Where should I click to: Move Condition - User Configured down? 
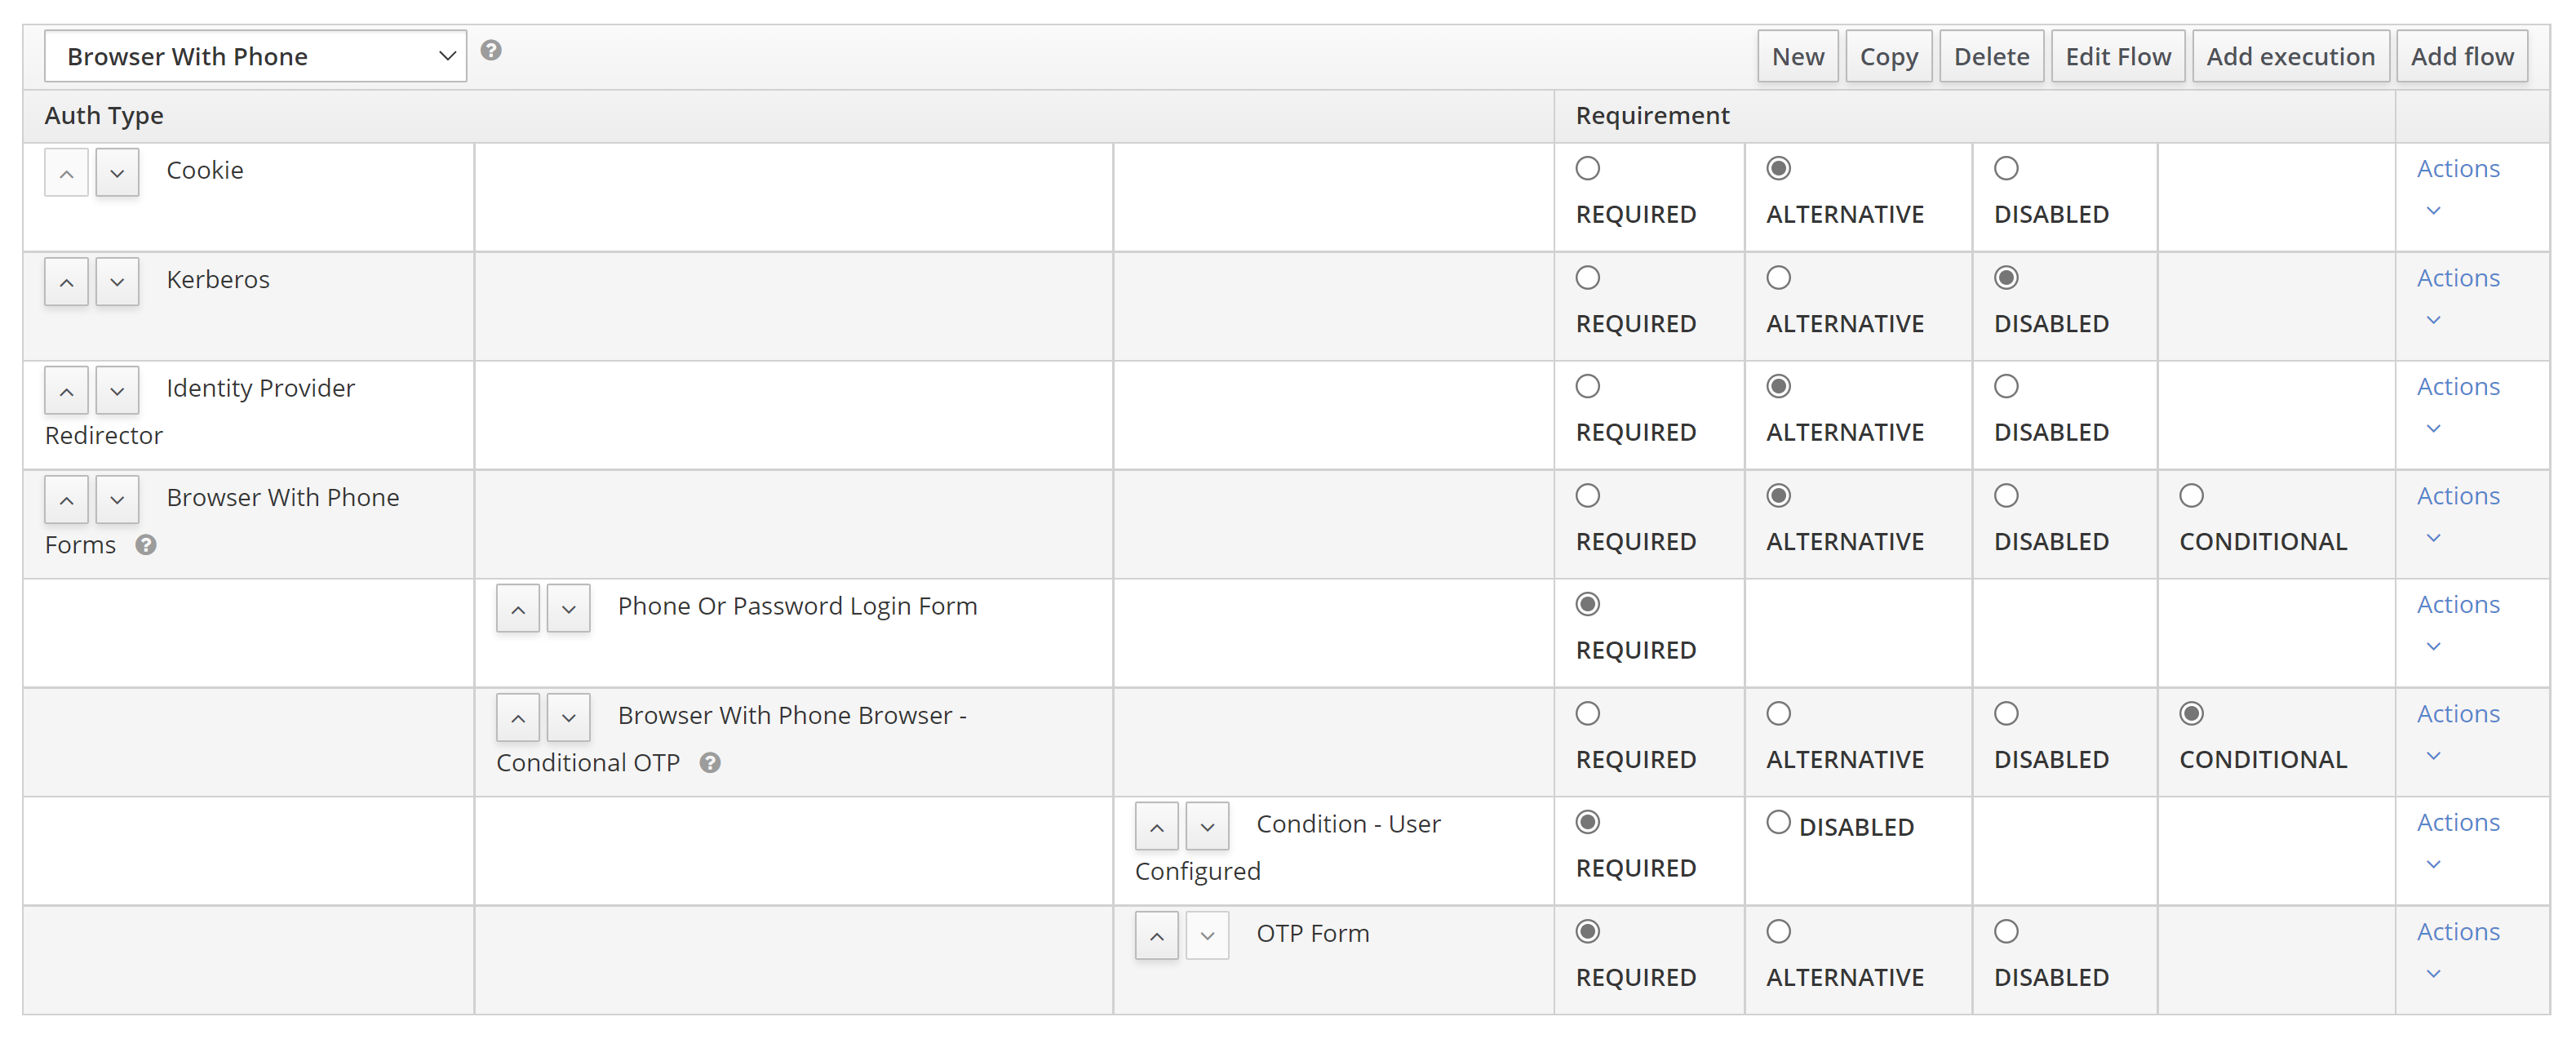[x=1207, y=827]
